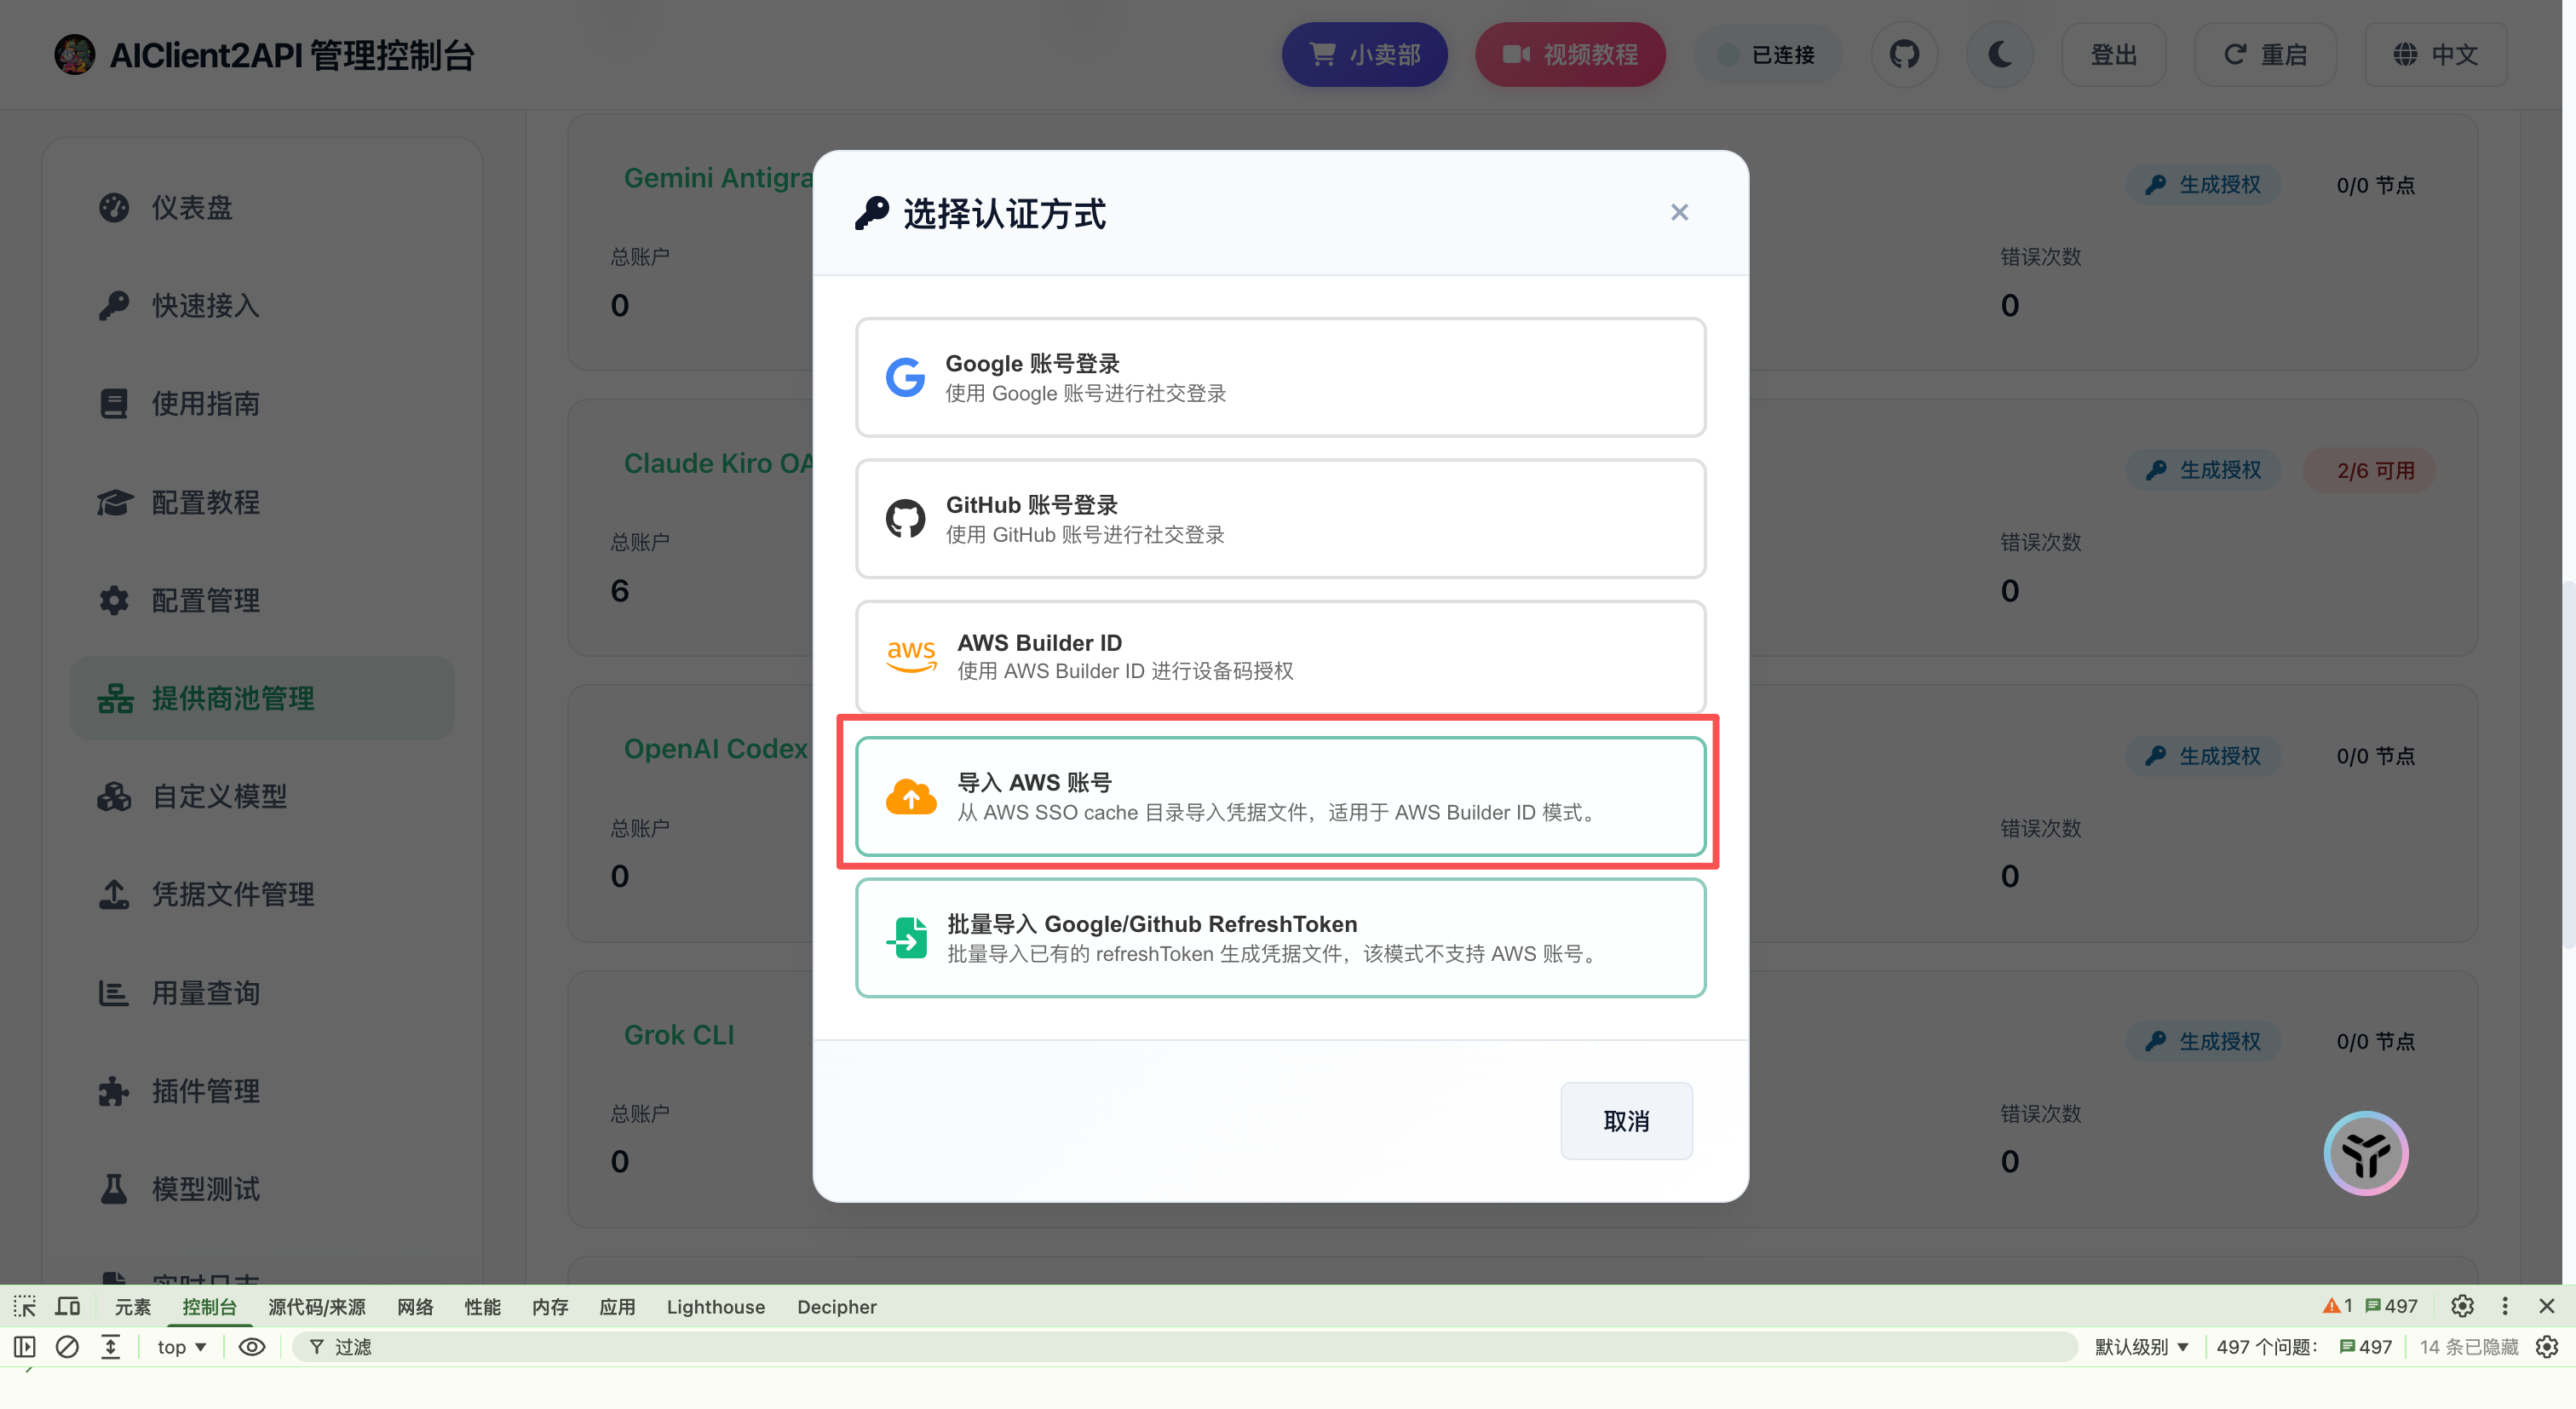The height and width of the screenshot is (1409, 2576).
Task: Click the Claude Kiro OAuth card title
Action: (718, 463)
